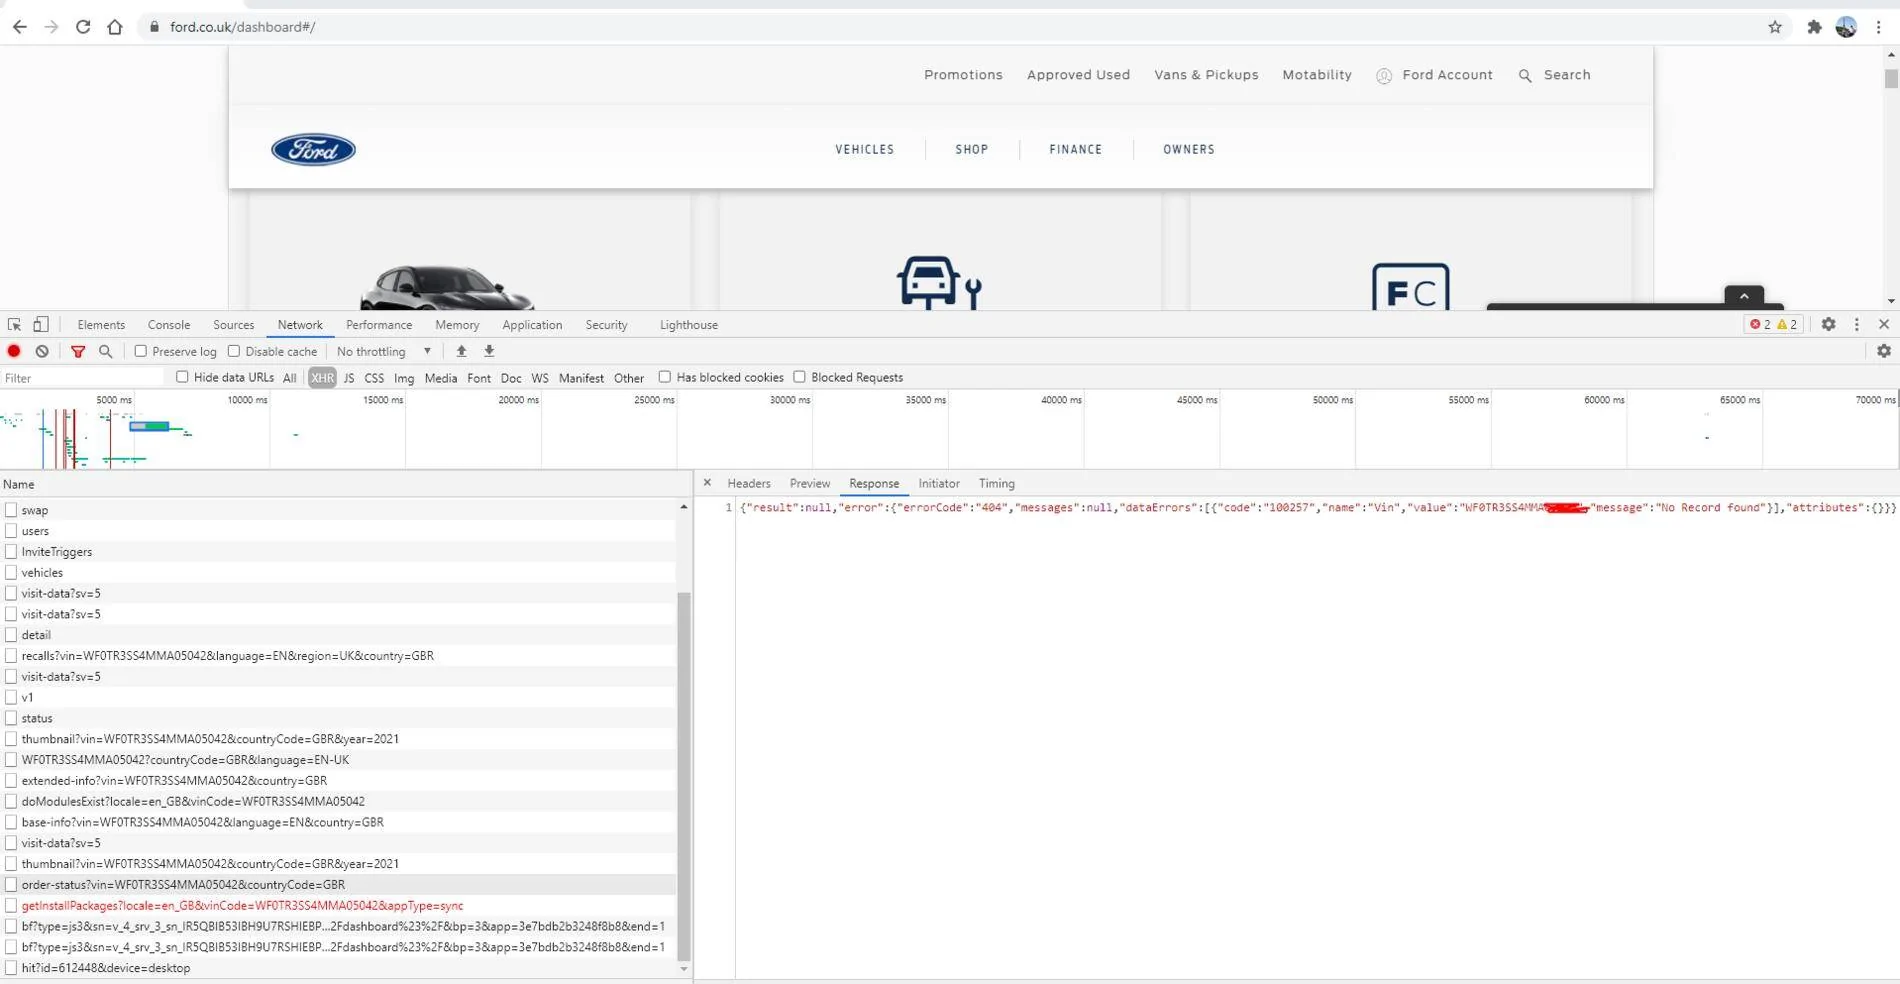Image resolution: width=1900 pixels, height=984 pixels.
Task: Select the InviteTriggers request row
Action: click(x=338, y=552)
